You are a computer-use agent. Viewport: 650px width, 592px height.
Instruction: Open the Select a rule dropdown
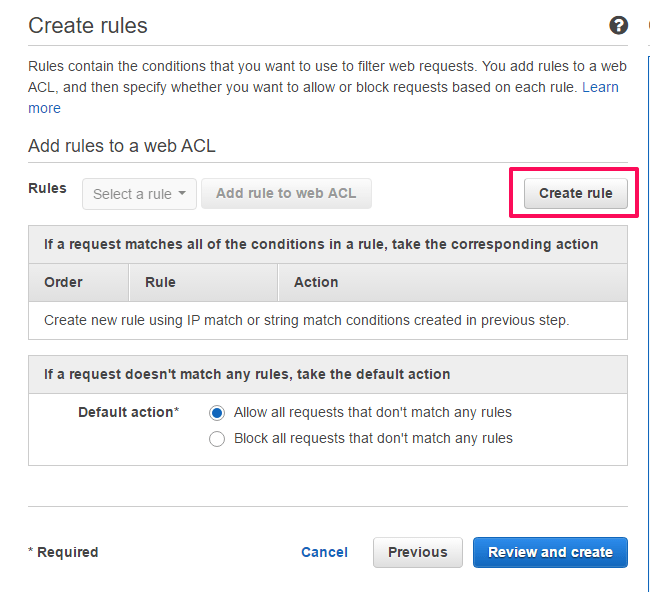point(139,194)
